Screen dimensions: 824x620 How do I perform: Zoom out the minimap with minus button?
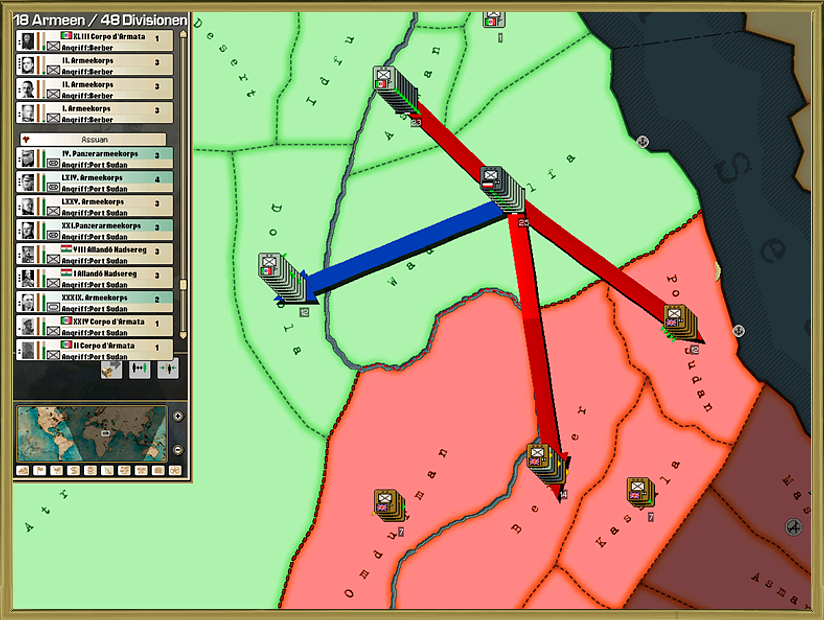[178, 449]
